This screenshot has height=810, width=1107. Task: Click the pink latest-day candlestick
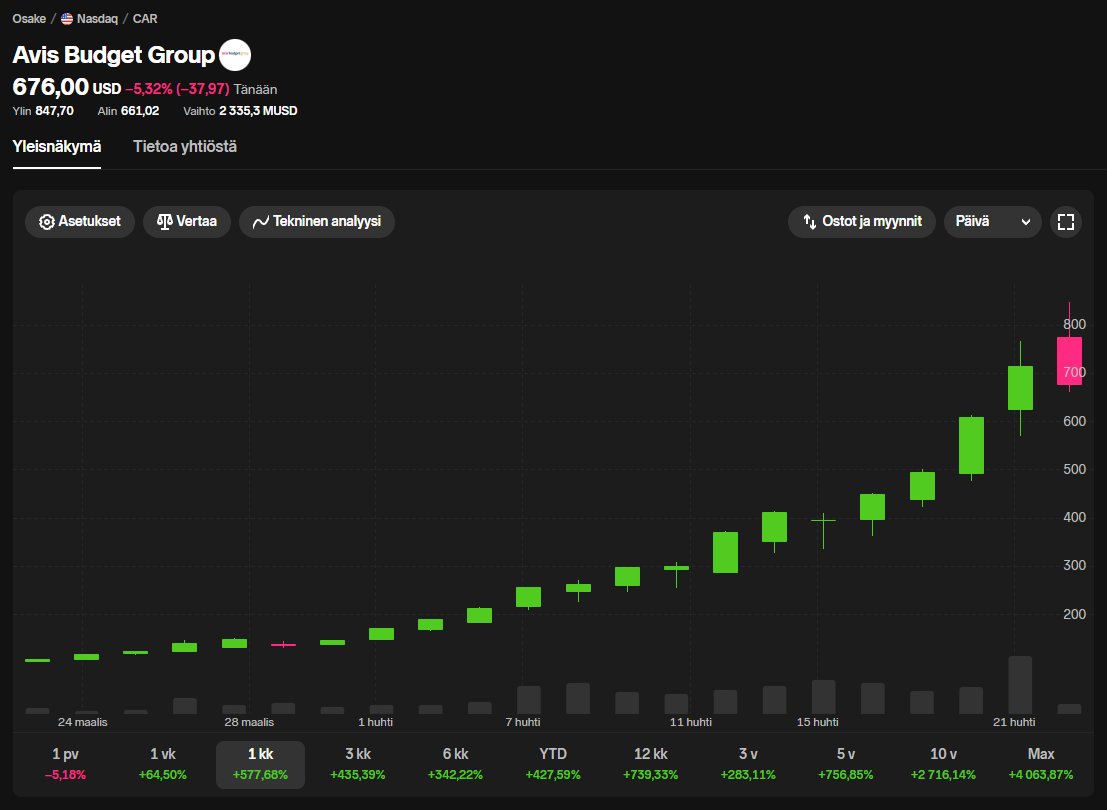1069,361
